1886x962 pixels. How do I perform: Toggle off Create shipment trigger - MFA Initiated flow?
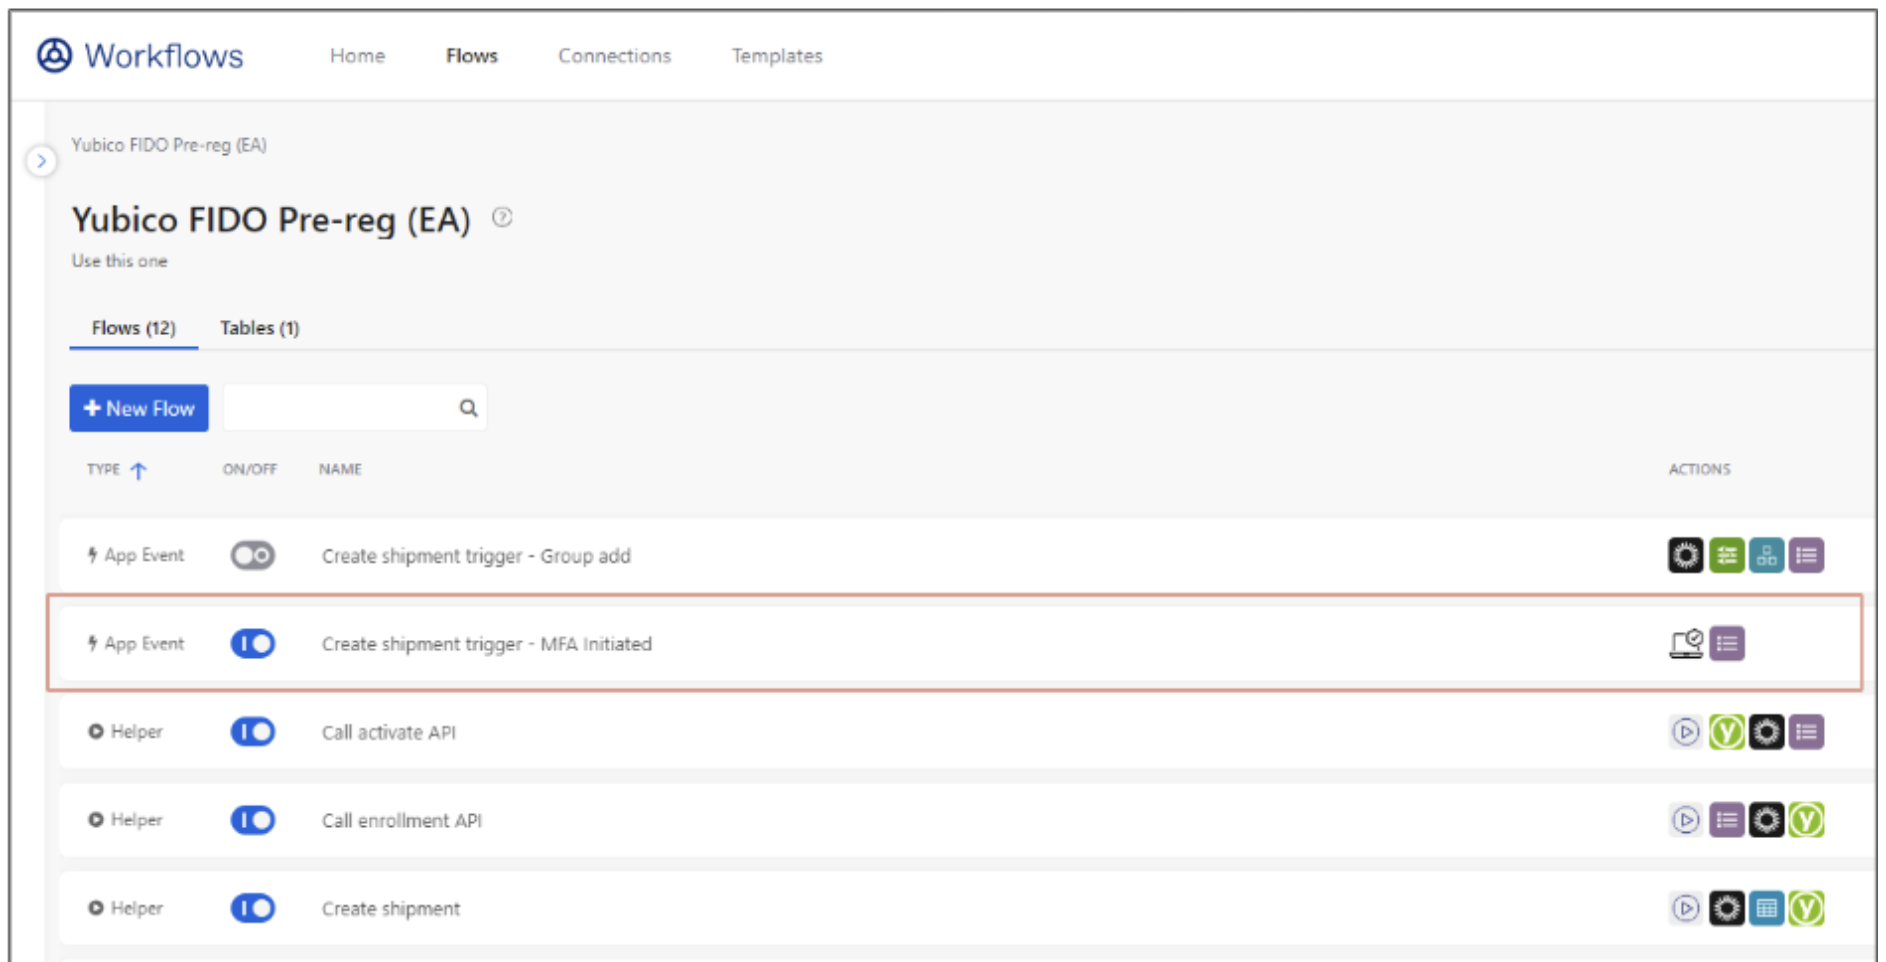tap(253, 643)
